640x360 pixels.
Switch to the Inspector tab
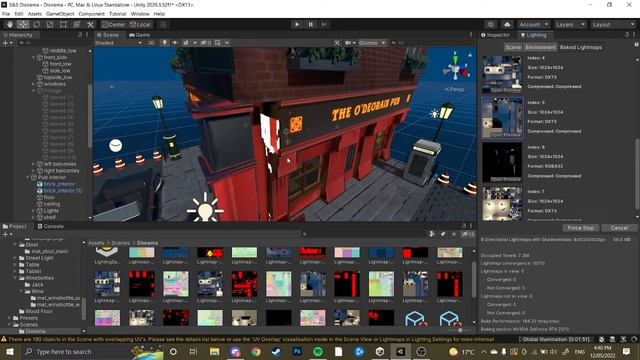point(496,35)
